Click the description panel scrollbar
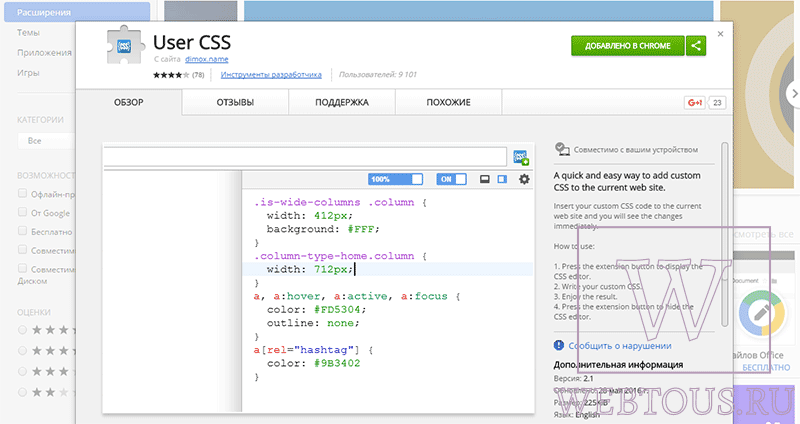Viewport: 800px width, 424px height. (x=724, y=234)
